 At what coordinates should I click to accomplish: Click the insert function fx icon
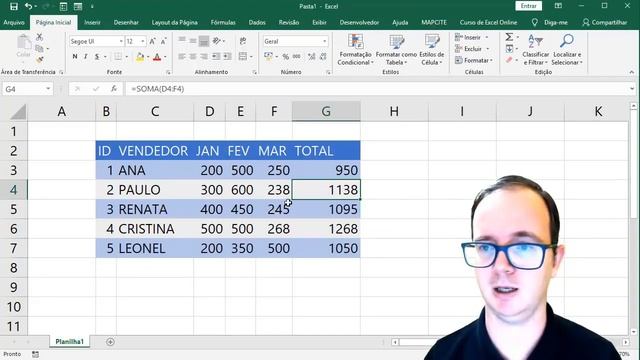point(114,89)
